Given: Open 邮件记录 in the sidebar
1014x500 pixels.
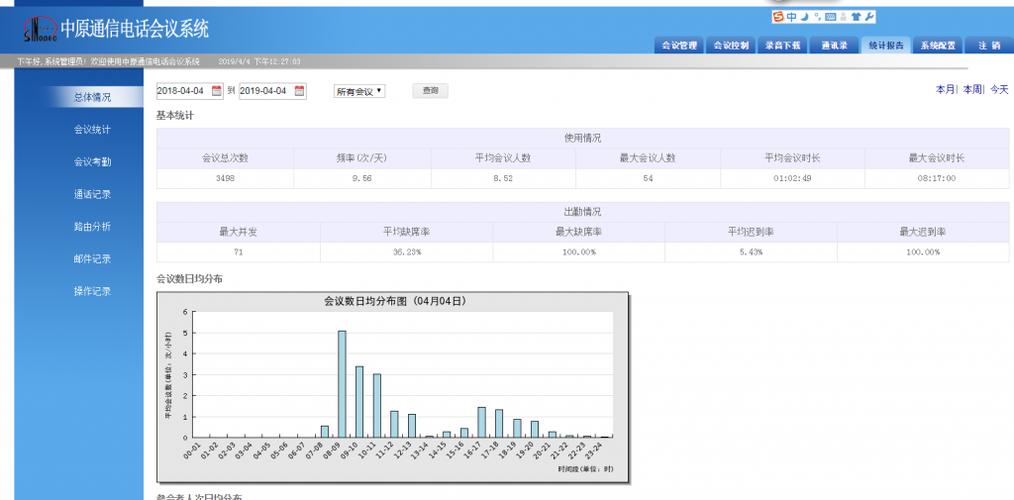Looking at the screenshot, I should pyautogui.click(x=92, y=259).
